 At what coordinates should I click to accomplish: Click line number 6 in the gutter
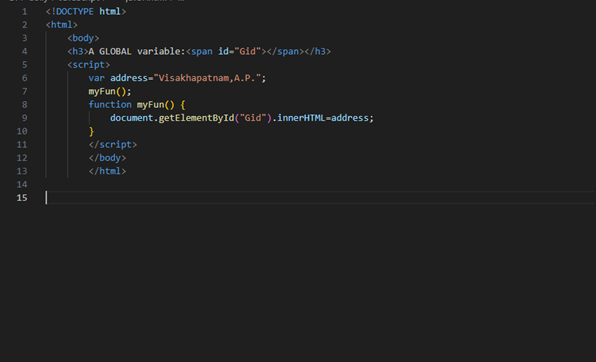point(25,78)
